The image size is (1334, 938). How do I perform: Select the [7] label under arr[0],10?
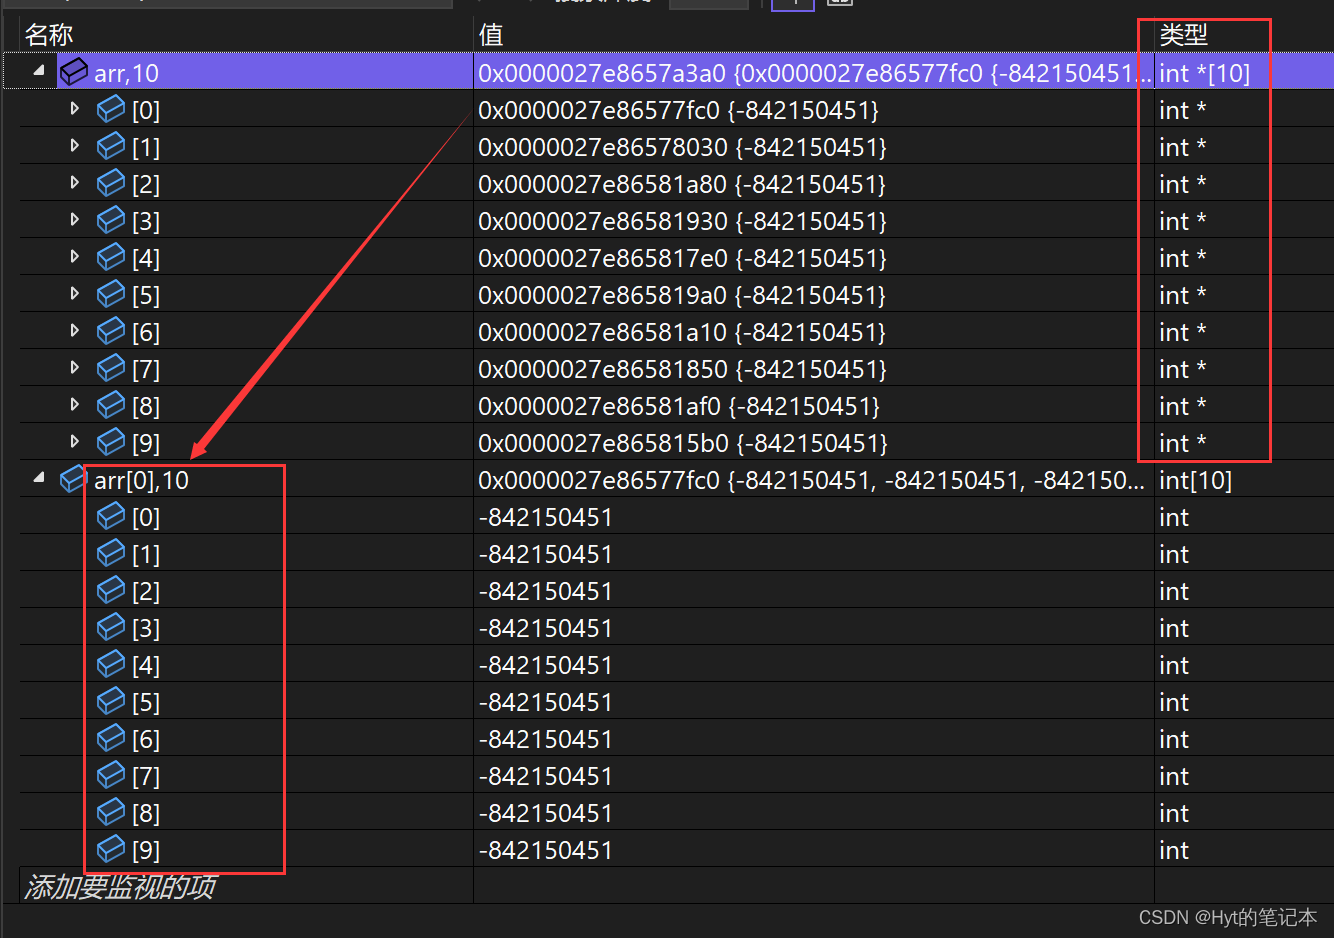click(146, 776)
